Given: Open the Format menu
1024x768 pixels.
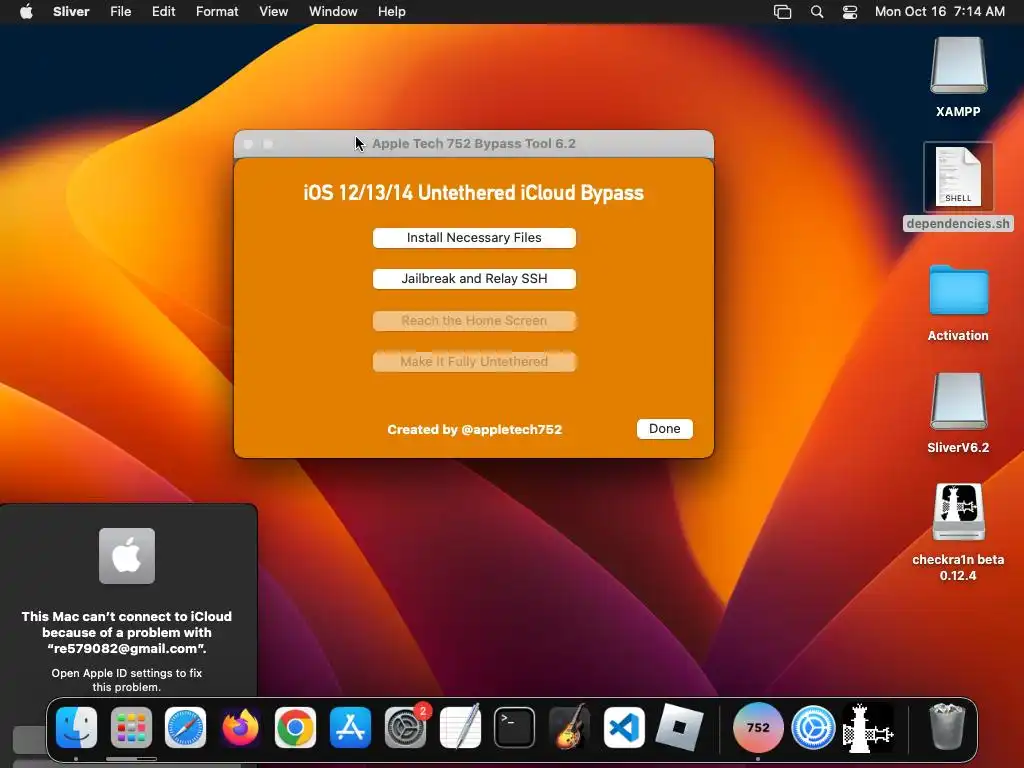Looking at the screenshot, I should point(217,12).
